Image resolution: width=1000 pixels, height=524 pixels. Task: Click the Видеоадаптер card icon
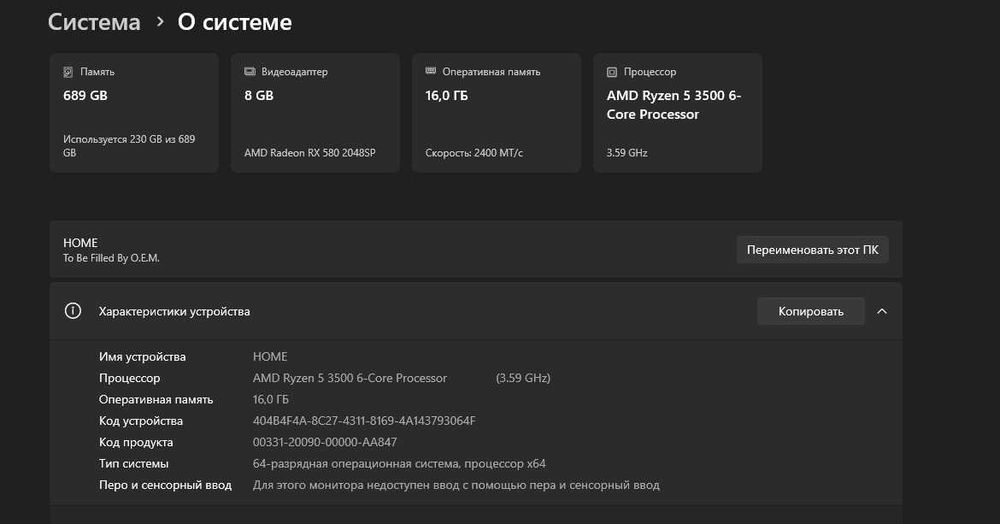[249, 71]
